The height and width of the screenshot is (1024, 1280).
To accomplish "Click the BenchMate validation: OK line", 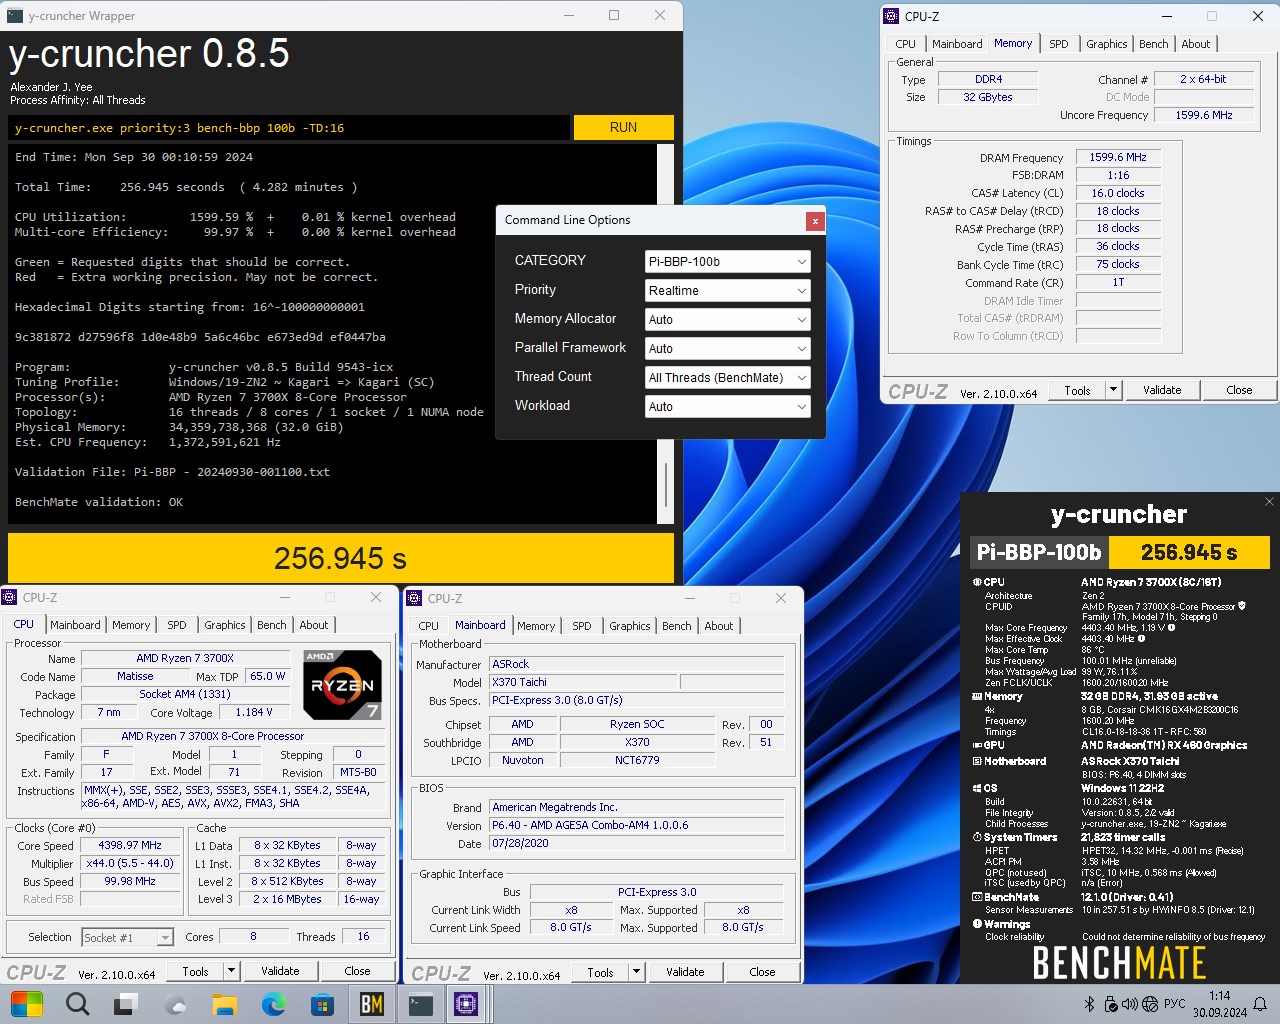I will coord(99,502).
